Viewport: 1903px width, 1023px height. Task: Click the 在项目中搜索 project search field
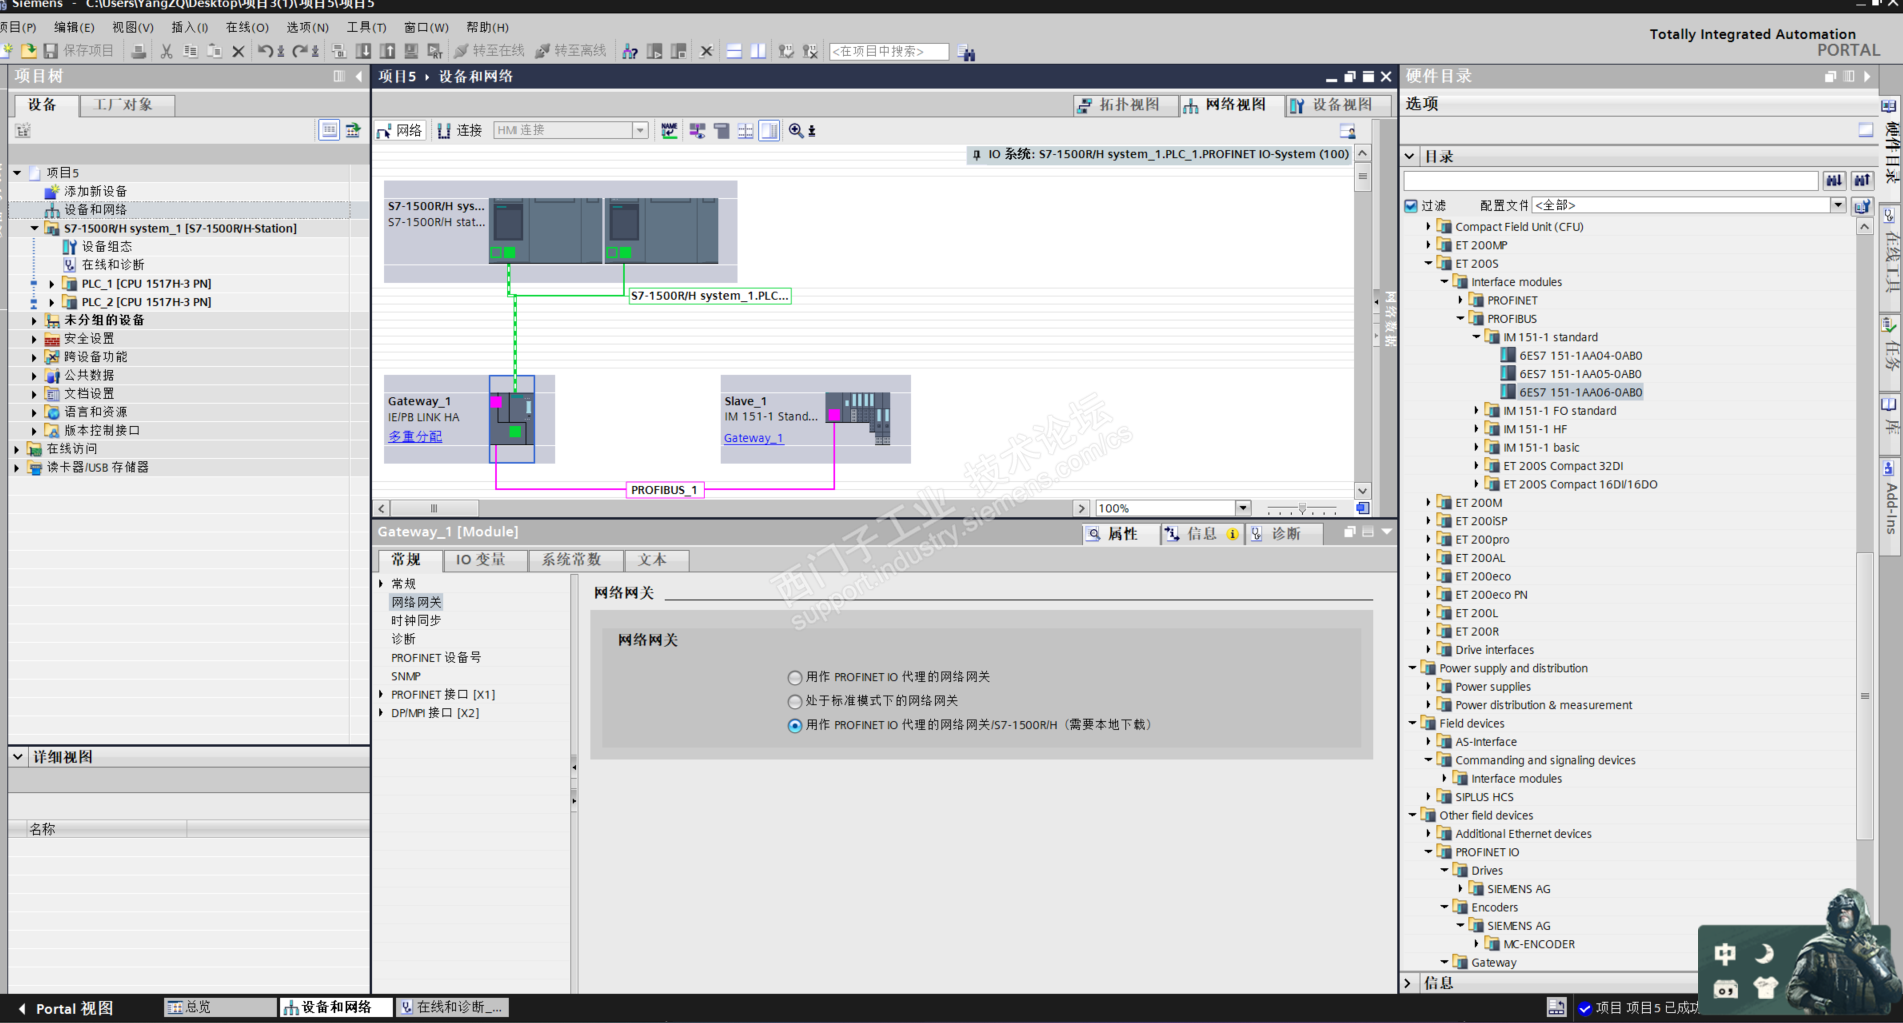888,51
